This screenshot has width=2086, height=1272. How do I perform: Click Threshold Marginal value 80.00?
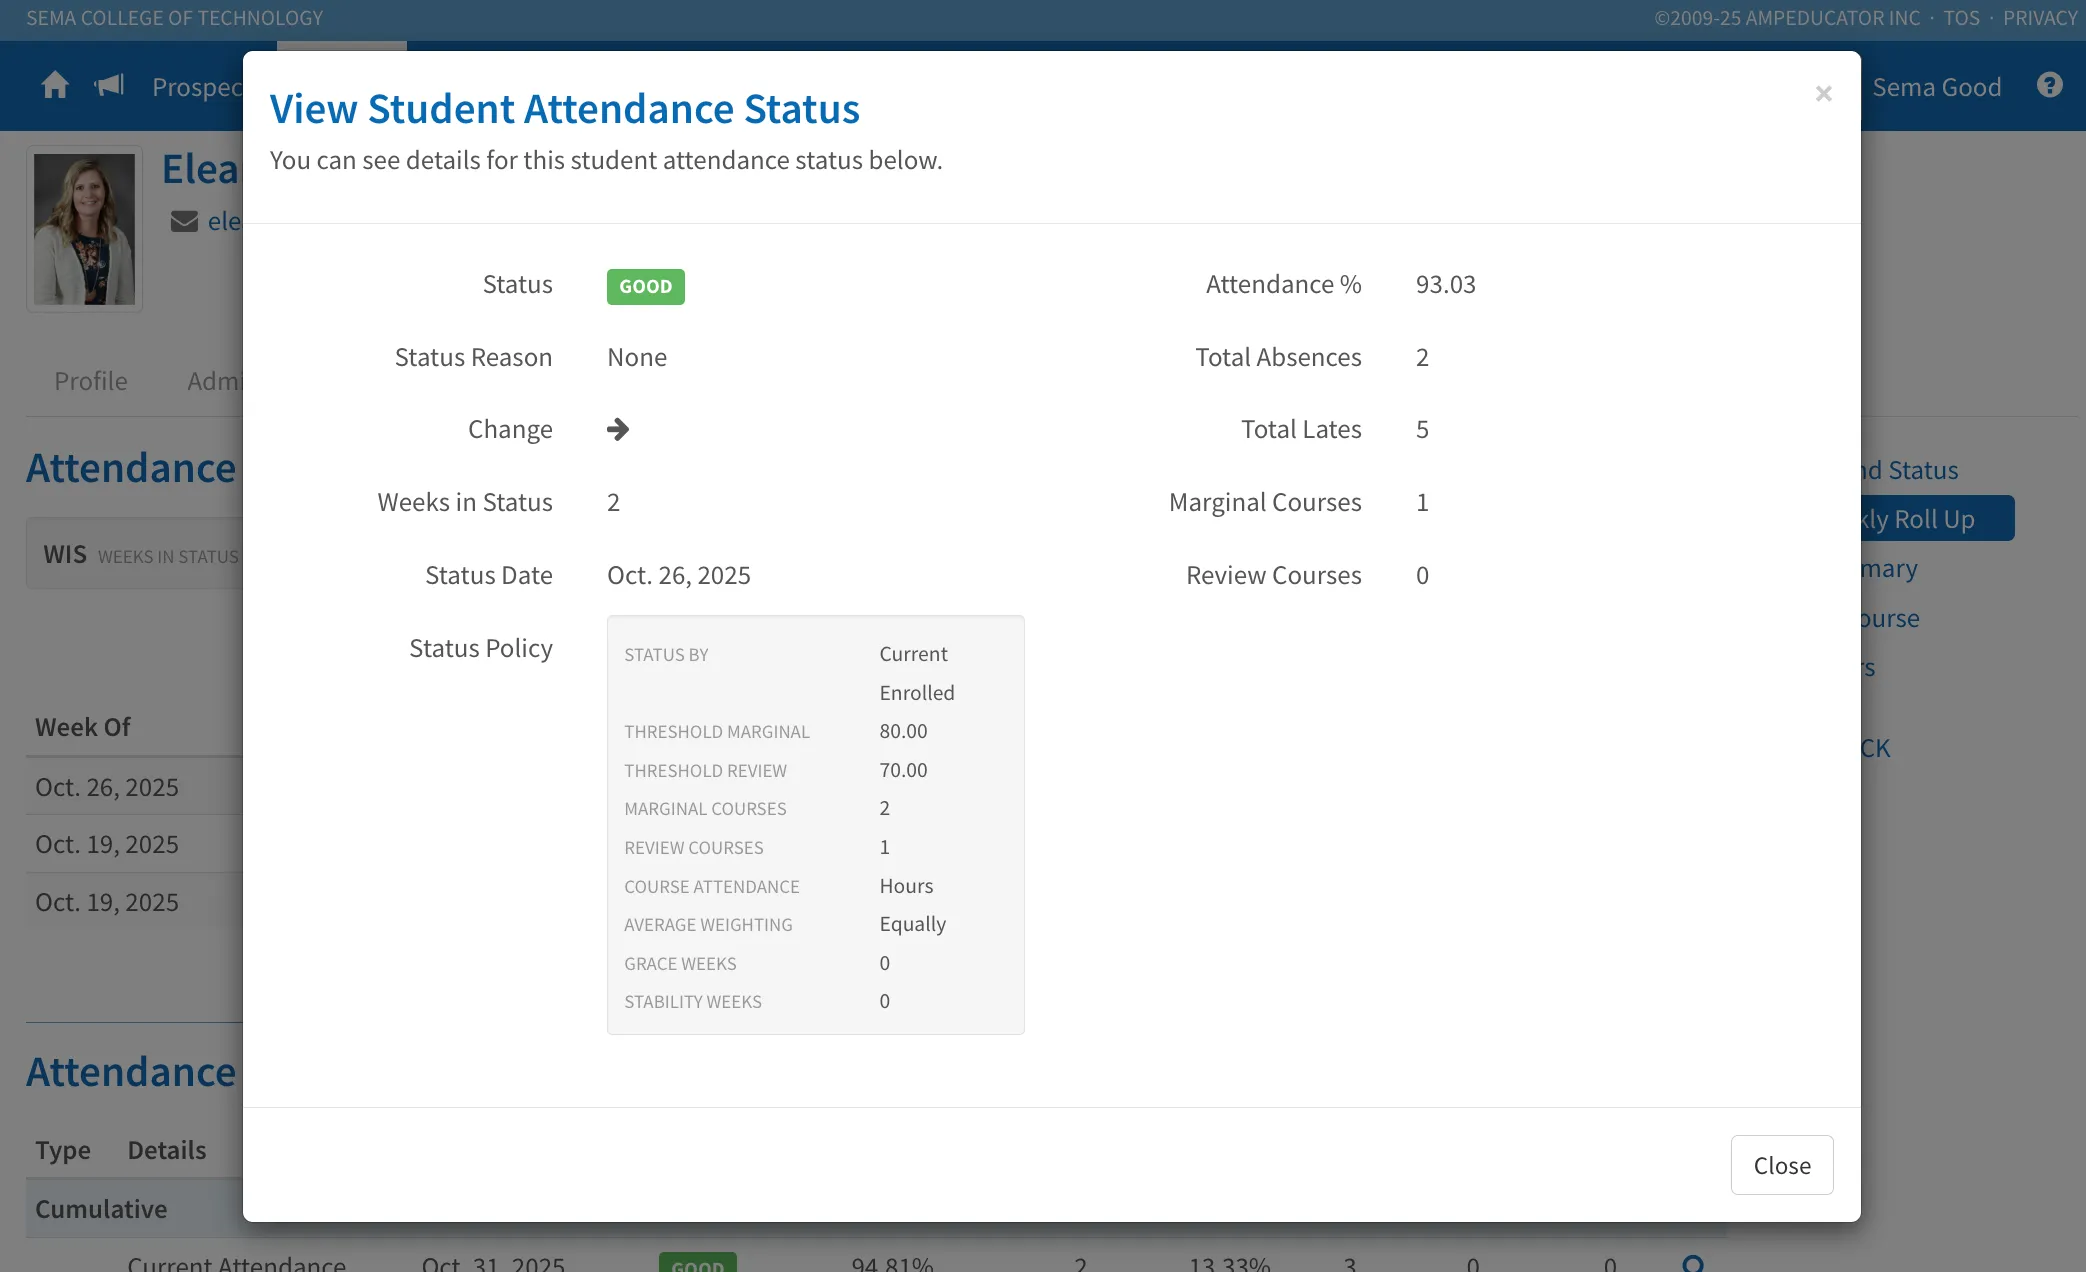904,731
